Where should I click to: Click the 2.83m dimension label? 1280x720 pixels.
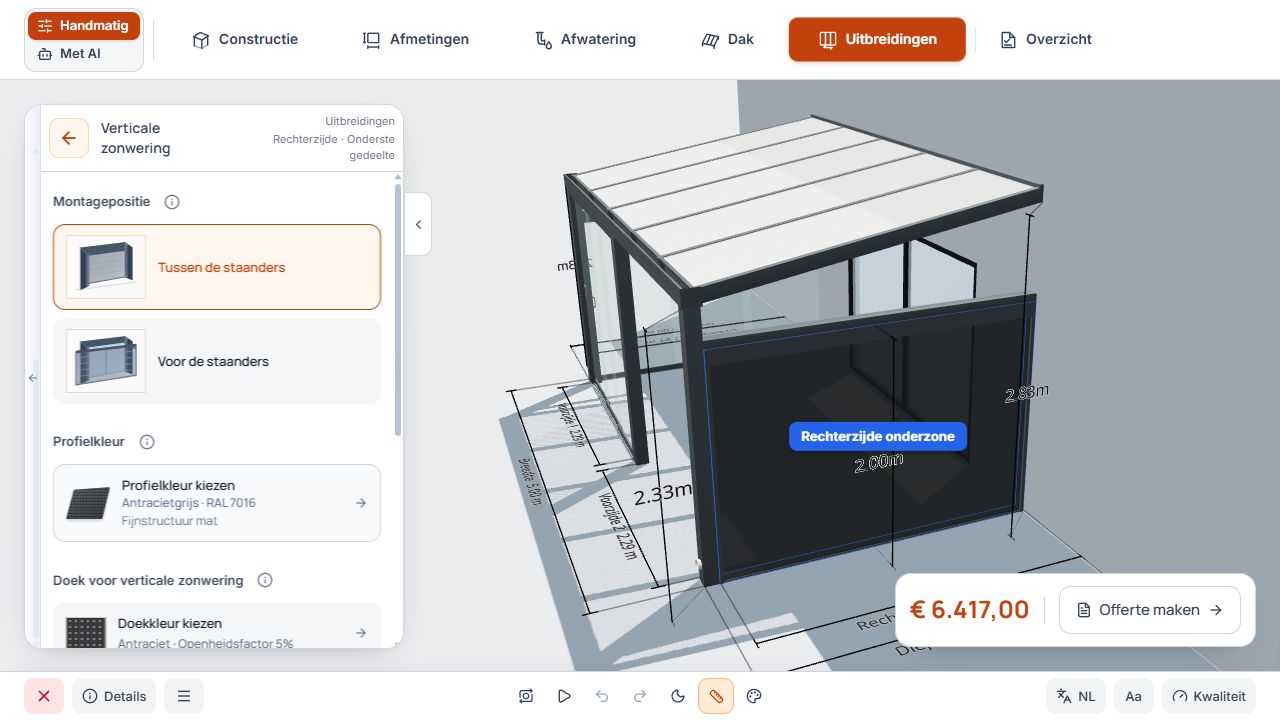click(1027, 393)
